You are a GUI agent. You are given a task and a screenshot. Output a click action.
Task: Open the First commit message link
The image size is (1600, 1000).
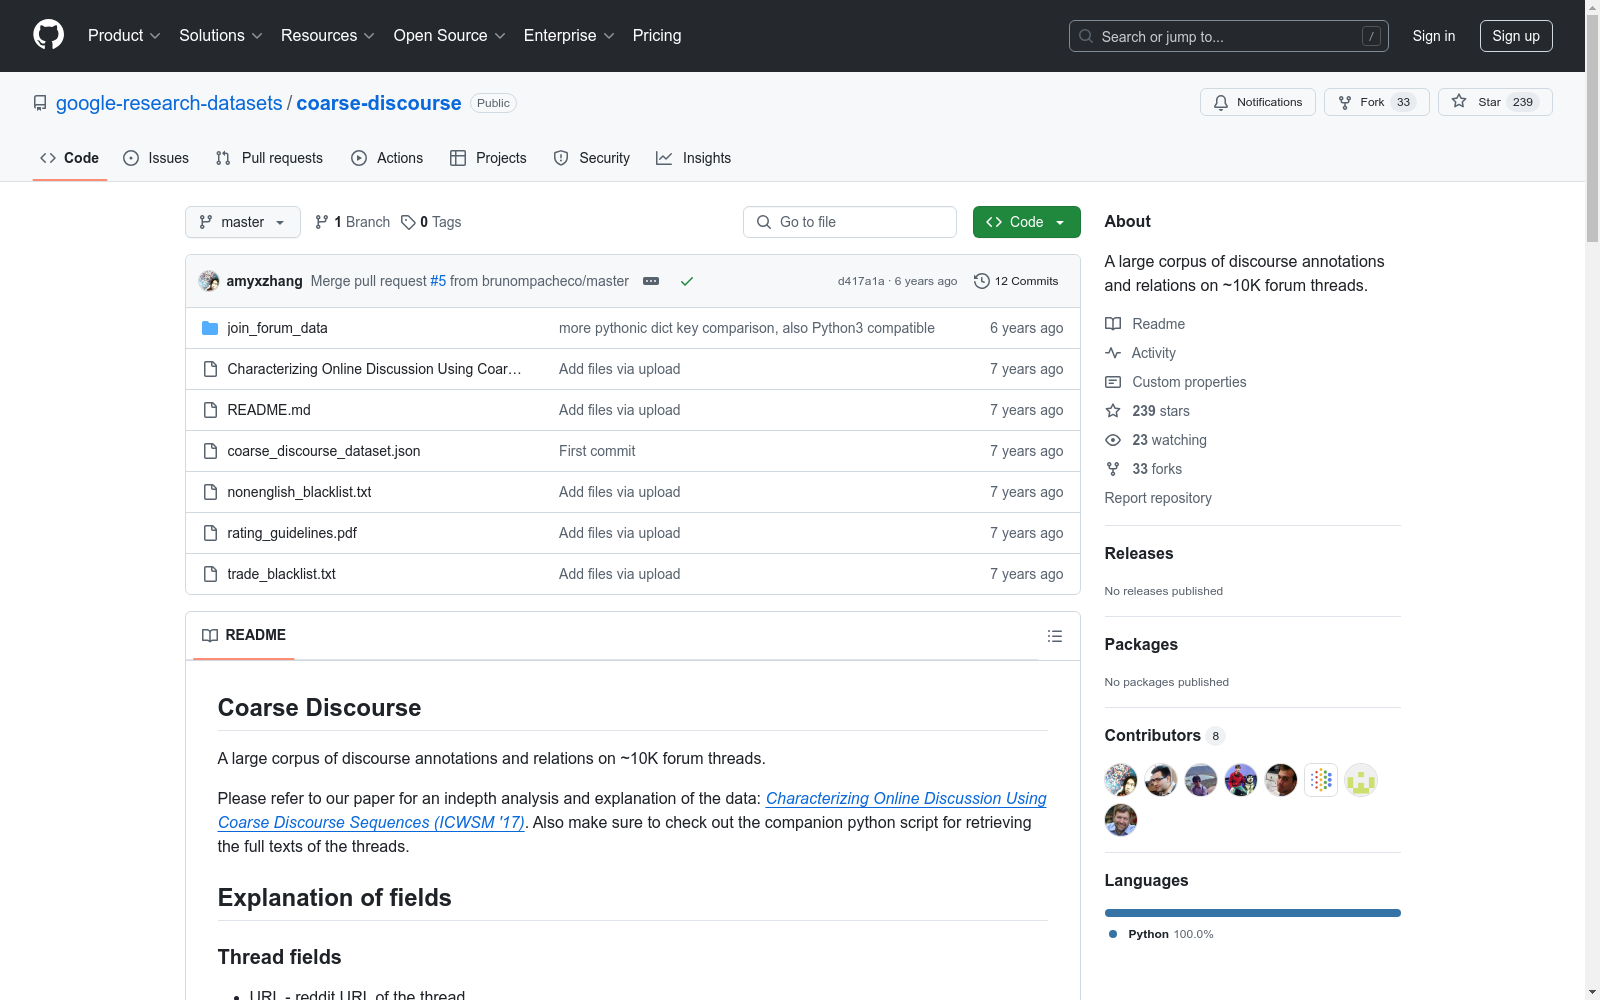597,451
